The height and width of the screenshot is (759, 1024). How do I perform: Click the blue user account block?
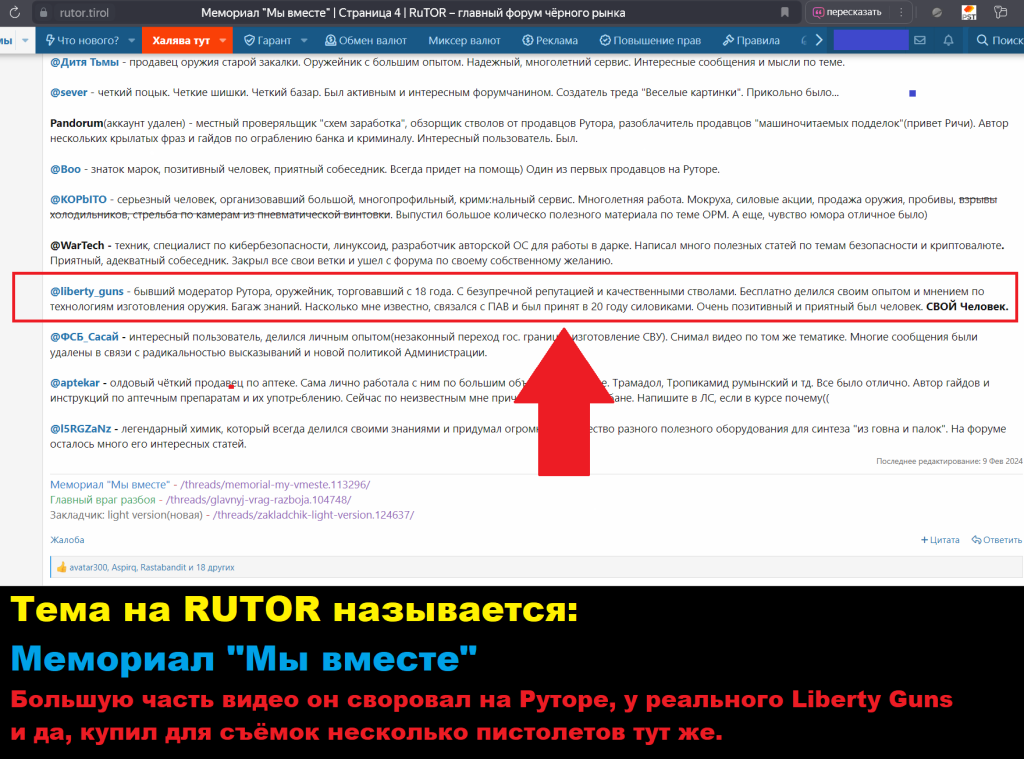pos(871,40)
